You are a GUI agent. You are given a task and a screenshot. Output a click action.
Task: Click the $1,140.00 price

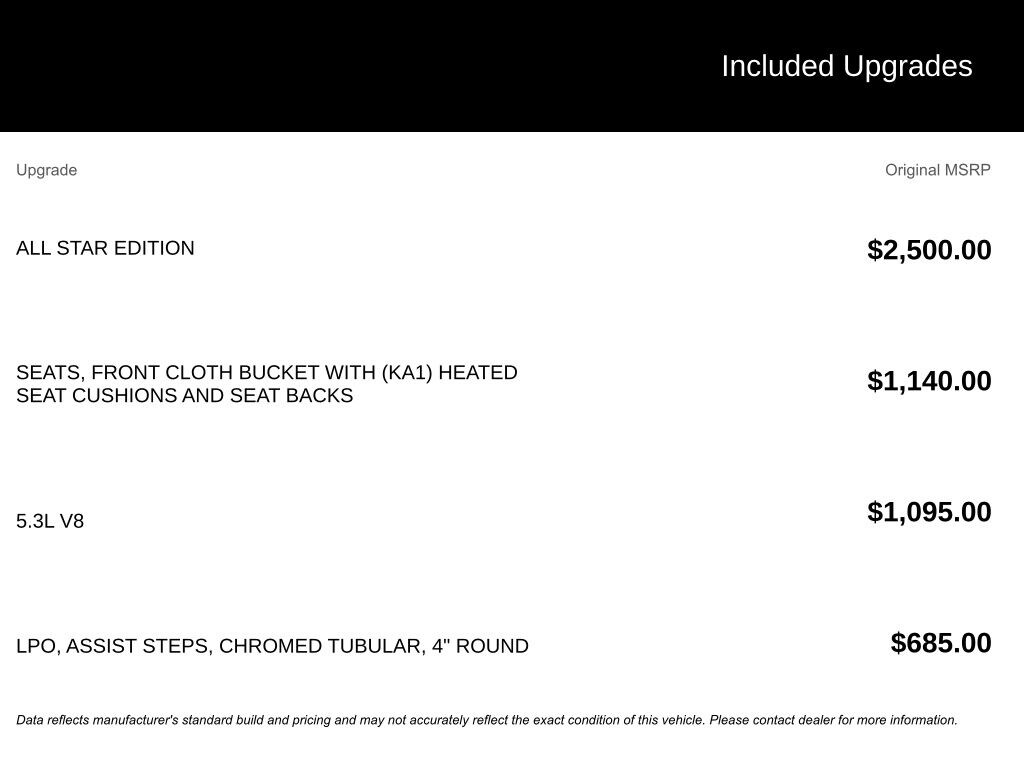[x=929, y=381]
